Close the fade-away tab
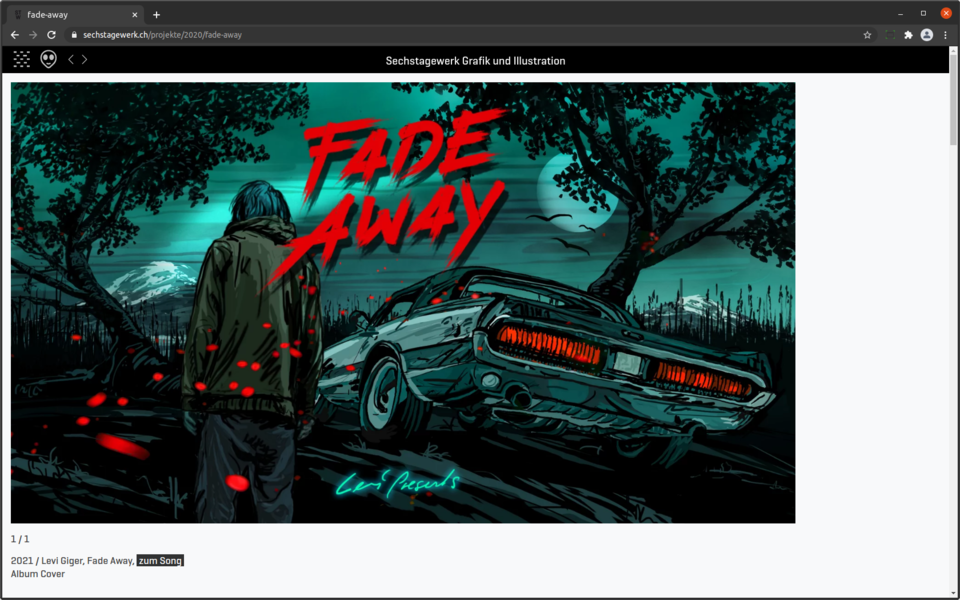Image resolution: width=960 pixels, height=600 pixels. 135,15
